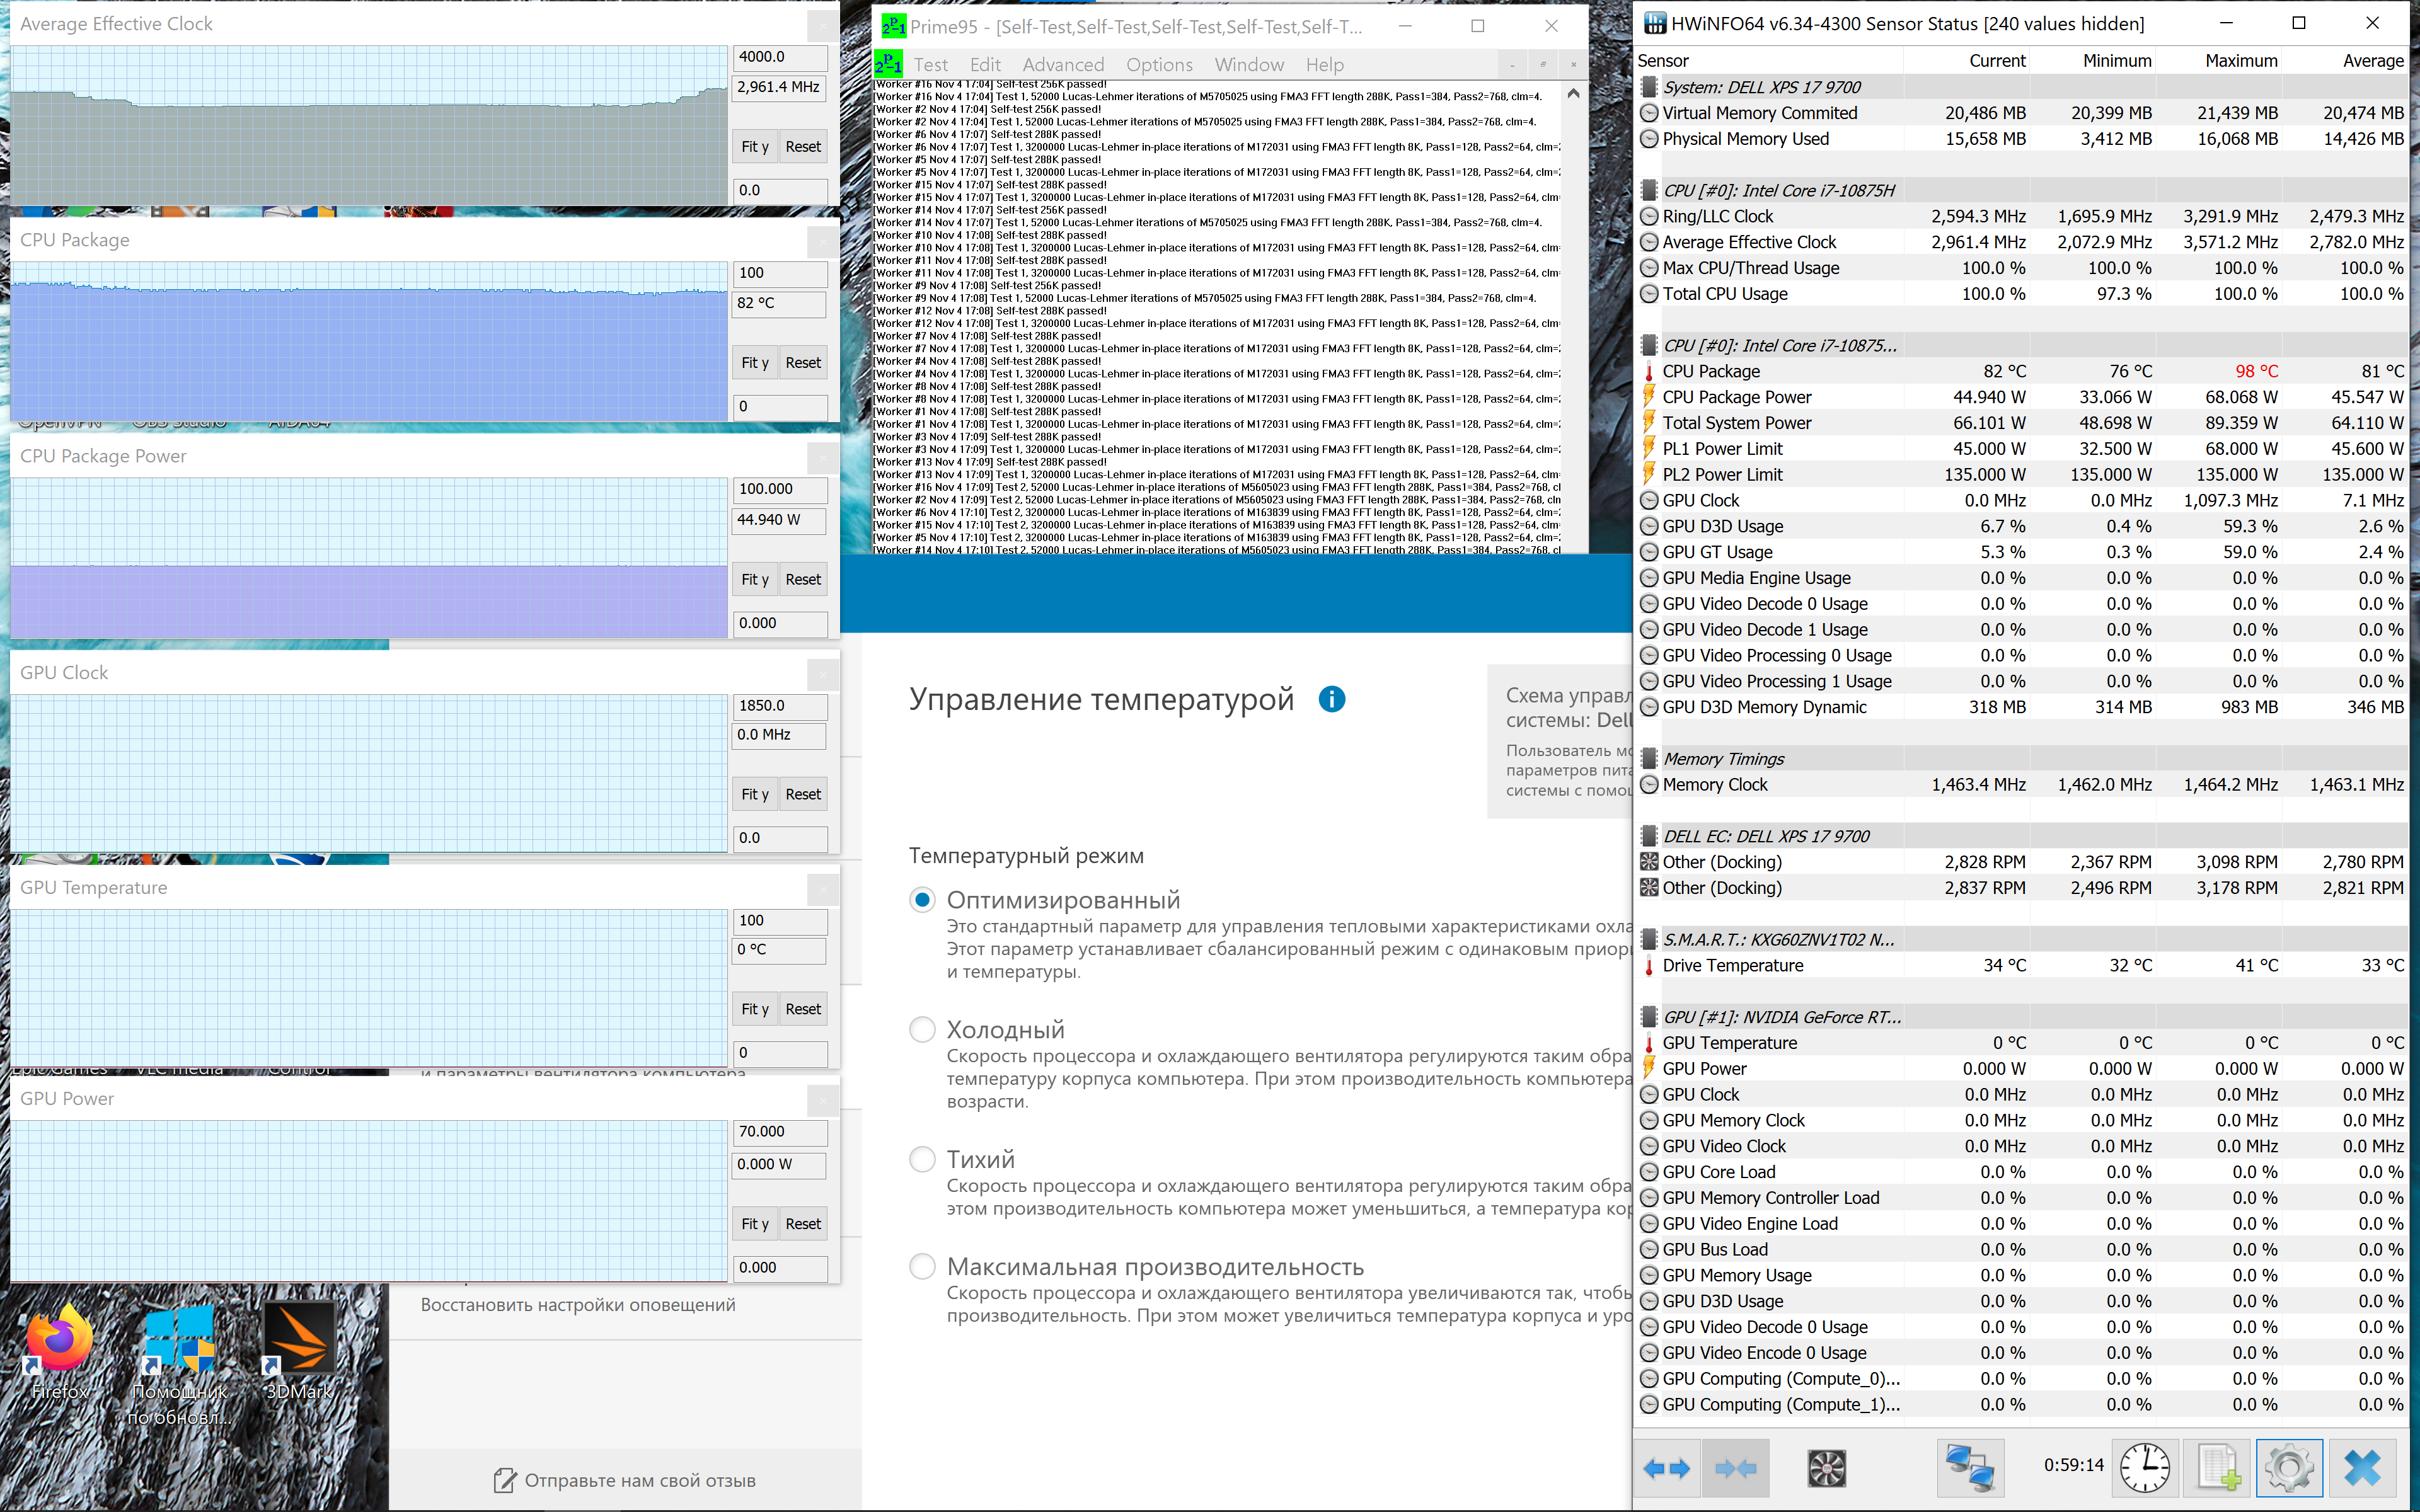
Task: Click the 98 °C maximum CPU Package value
Action: (2256, 371)
